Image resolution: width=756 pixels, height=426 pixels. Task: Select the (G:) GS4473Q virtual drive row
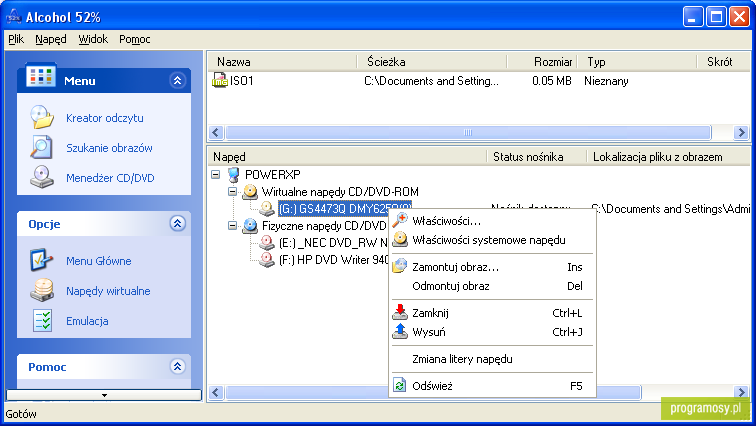345,209
